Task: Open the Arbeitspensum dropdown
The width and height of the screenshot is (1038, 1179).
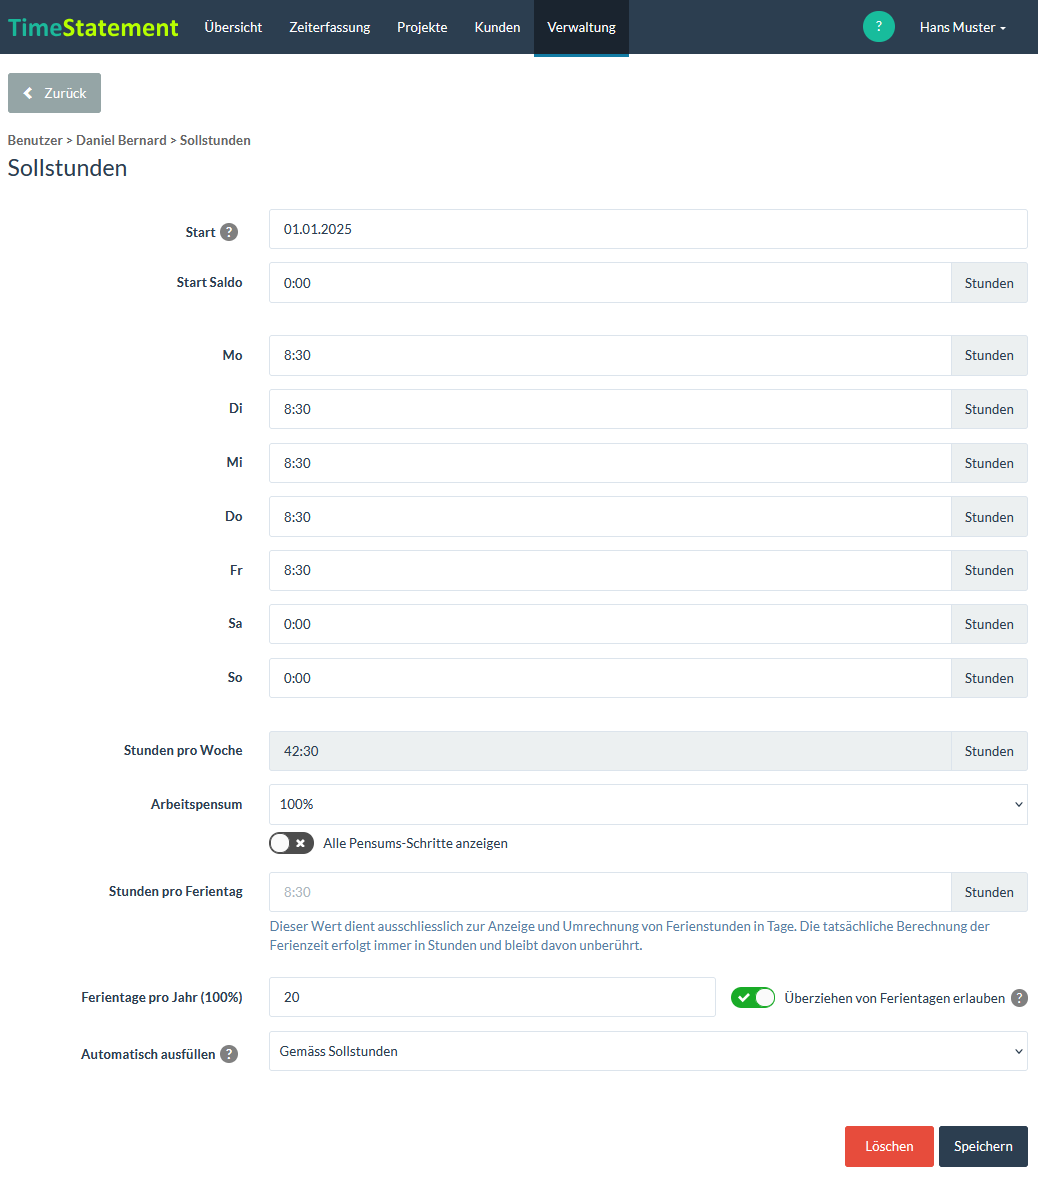Action: point(648,805)
